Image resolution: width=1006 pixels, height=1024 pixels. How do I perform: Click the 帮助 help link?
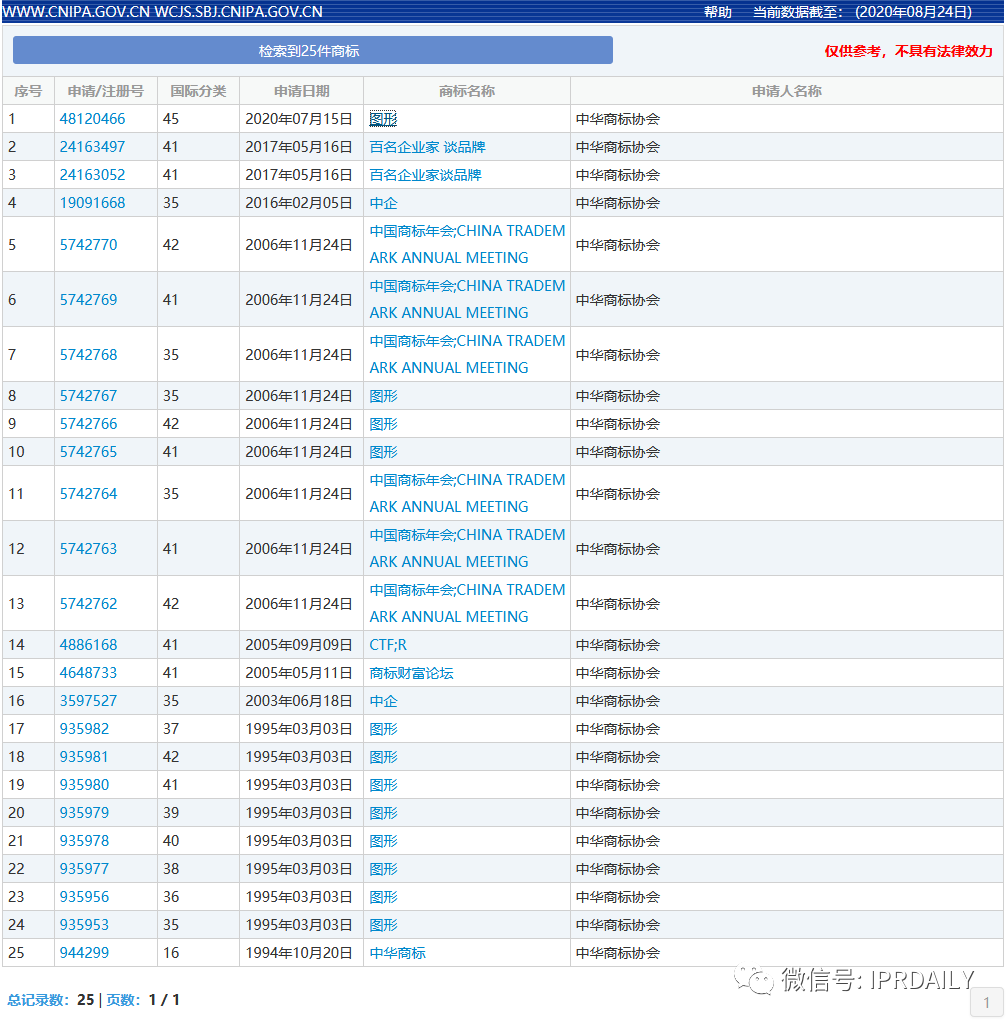pos(717,12)
